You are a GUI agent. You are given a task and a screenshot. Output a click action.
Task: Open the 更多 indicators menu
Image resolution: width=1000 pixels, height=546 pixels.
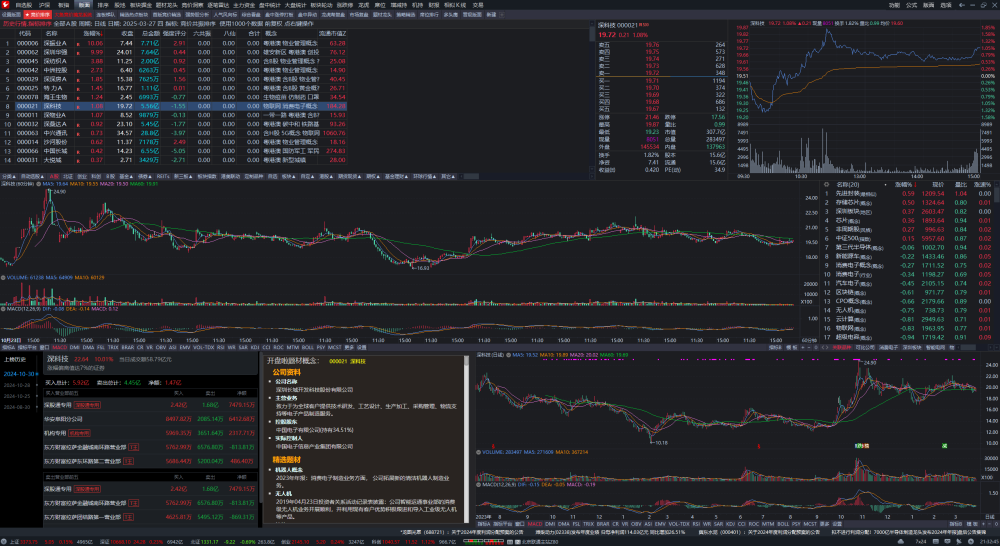[x=349, y=348]
